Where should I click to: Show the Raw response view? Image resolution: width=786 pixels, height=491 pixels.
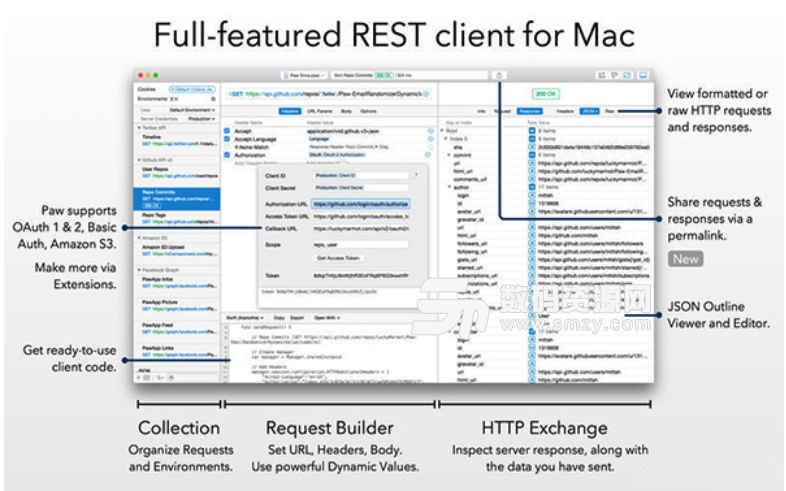pyautogui.click(x=610, y=111)
